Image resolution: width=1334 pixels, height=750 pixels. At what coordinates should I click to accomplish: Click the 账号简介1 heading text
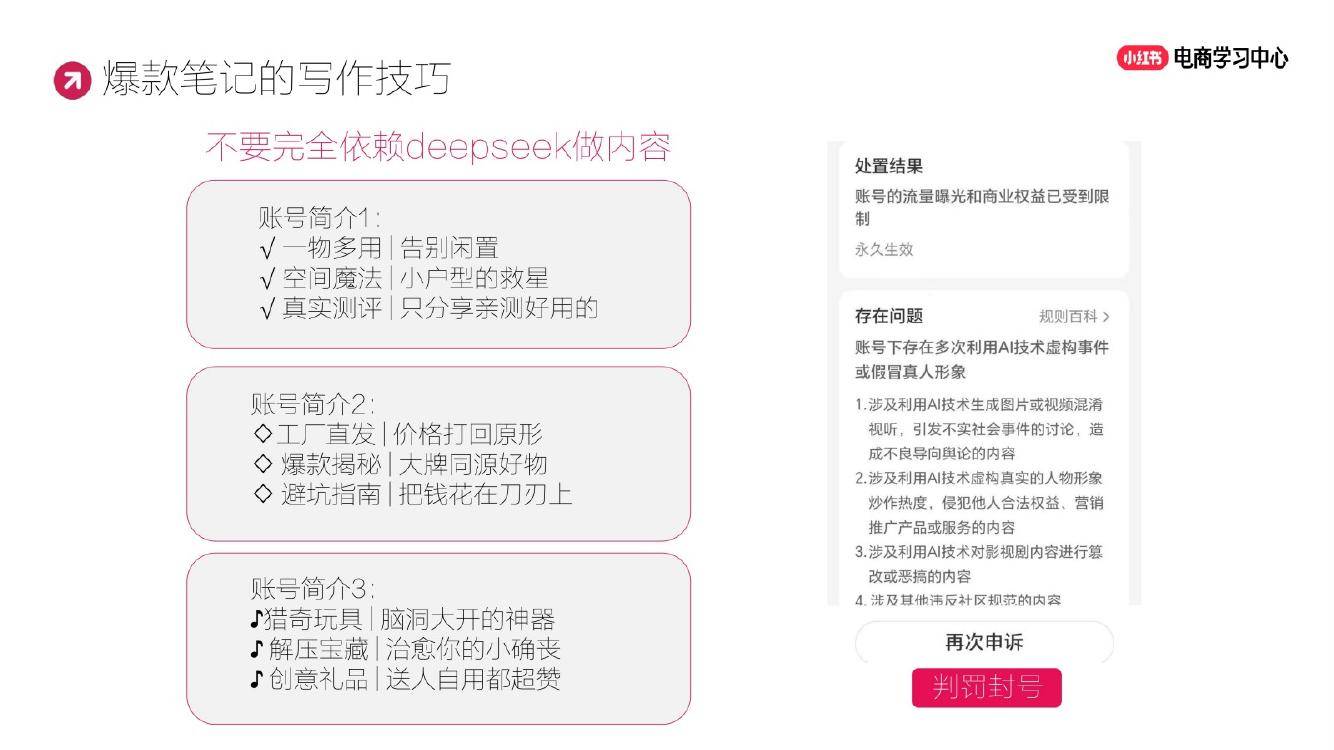point(319,218)
